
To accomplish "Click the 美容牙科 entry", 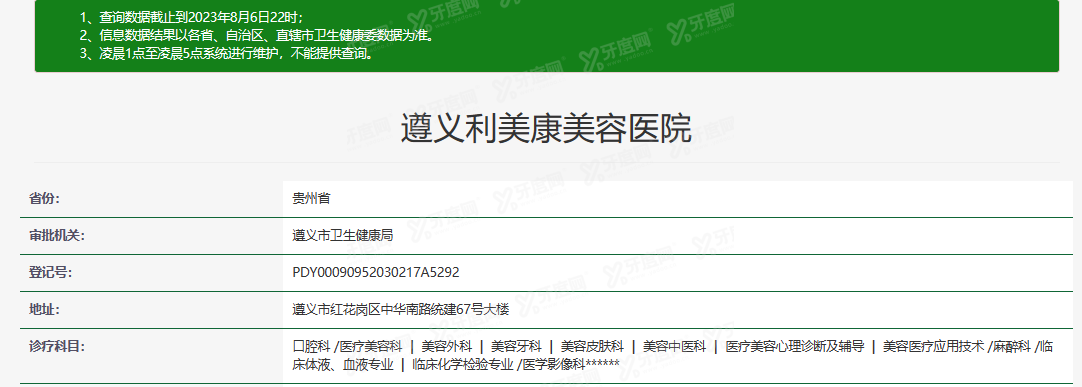I will [x=516, y=346].
